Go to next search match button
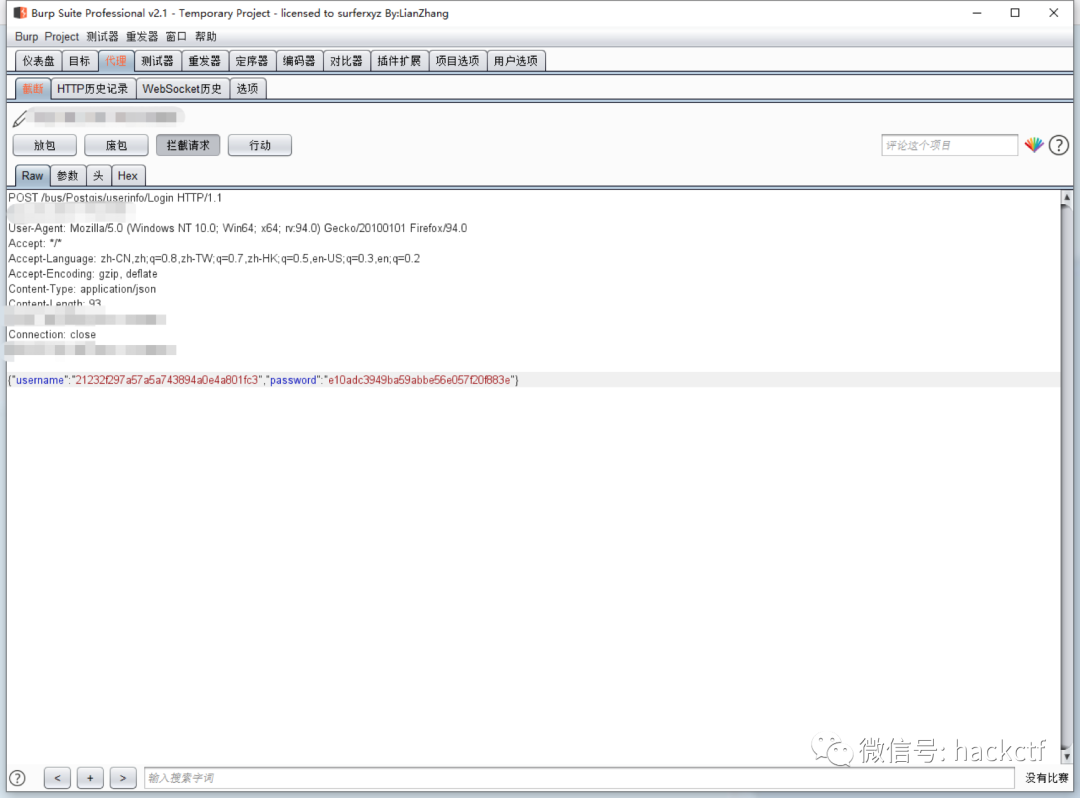Image resolution: width=1080 pixels, height=798 pixels. 123,778
